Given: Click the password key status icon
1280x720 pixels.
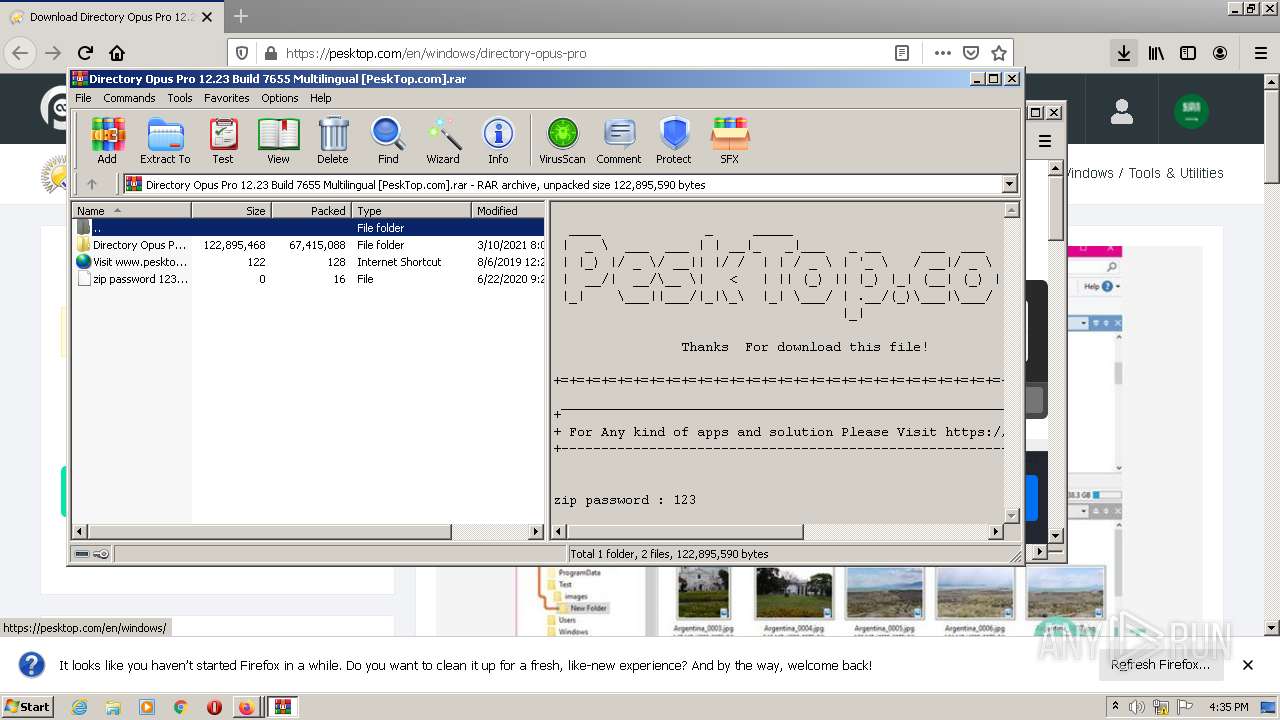Looking at the screenshot, I should pyautogui.click(x=101, y=554).
